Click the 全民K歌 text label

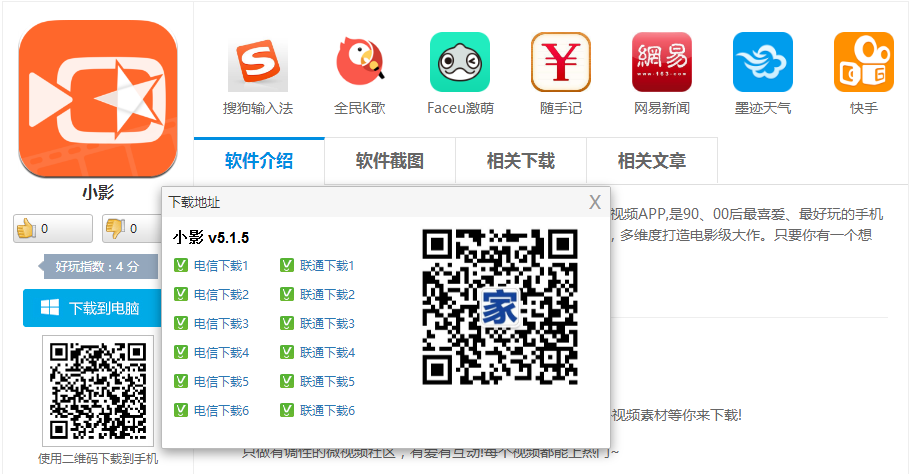tap(359, 108)
